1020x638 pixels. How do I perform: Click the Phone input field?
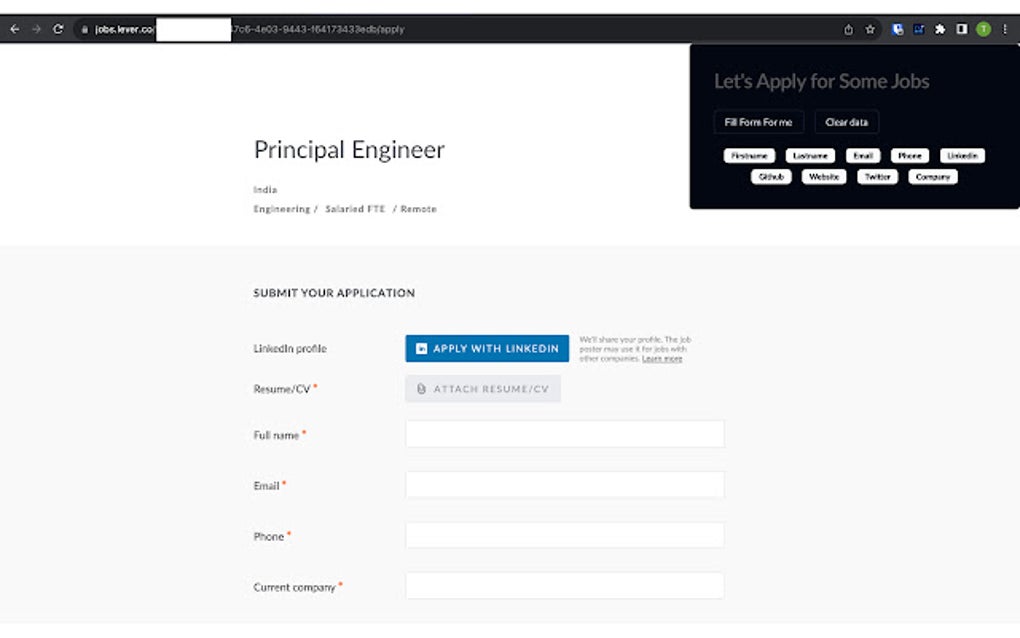pyautogui.click(x=564, y=535)
